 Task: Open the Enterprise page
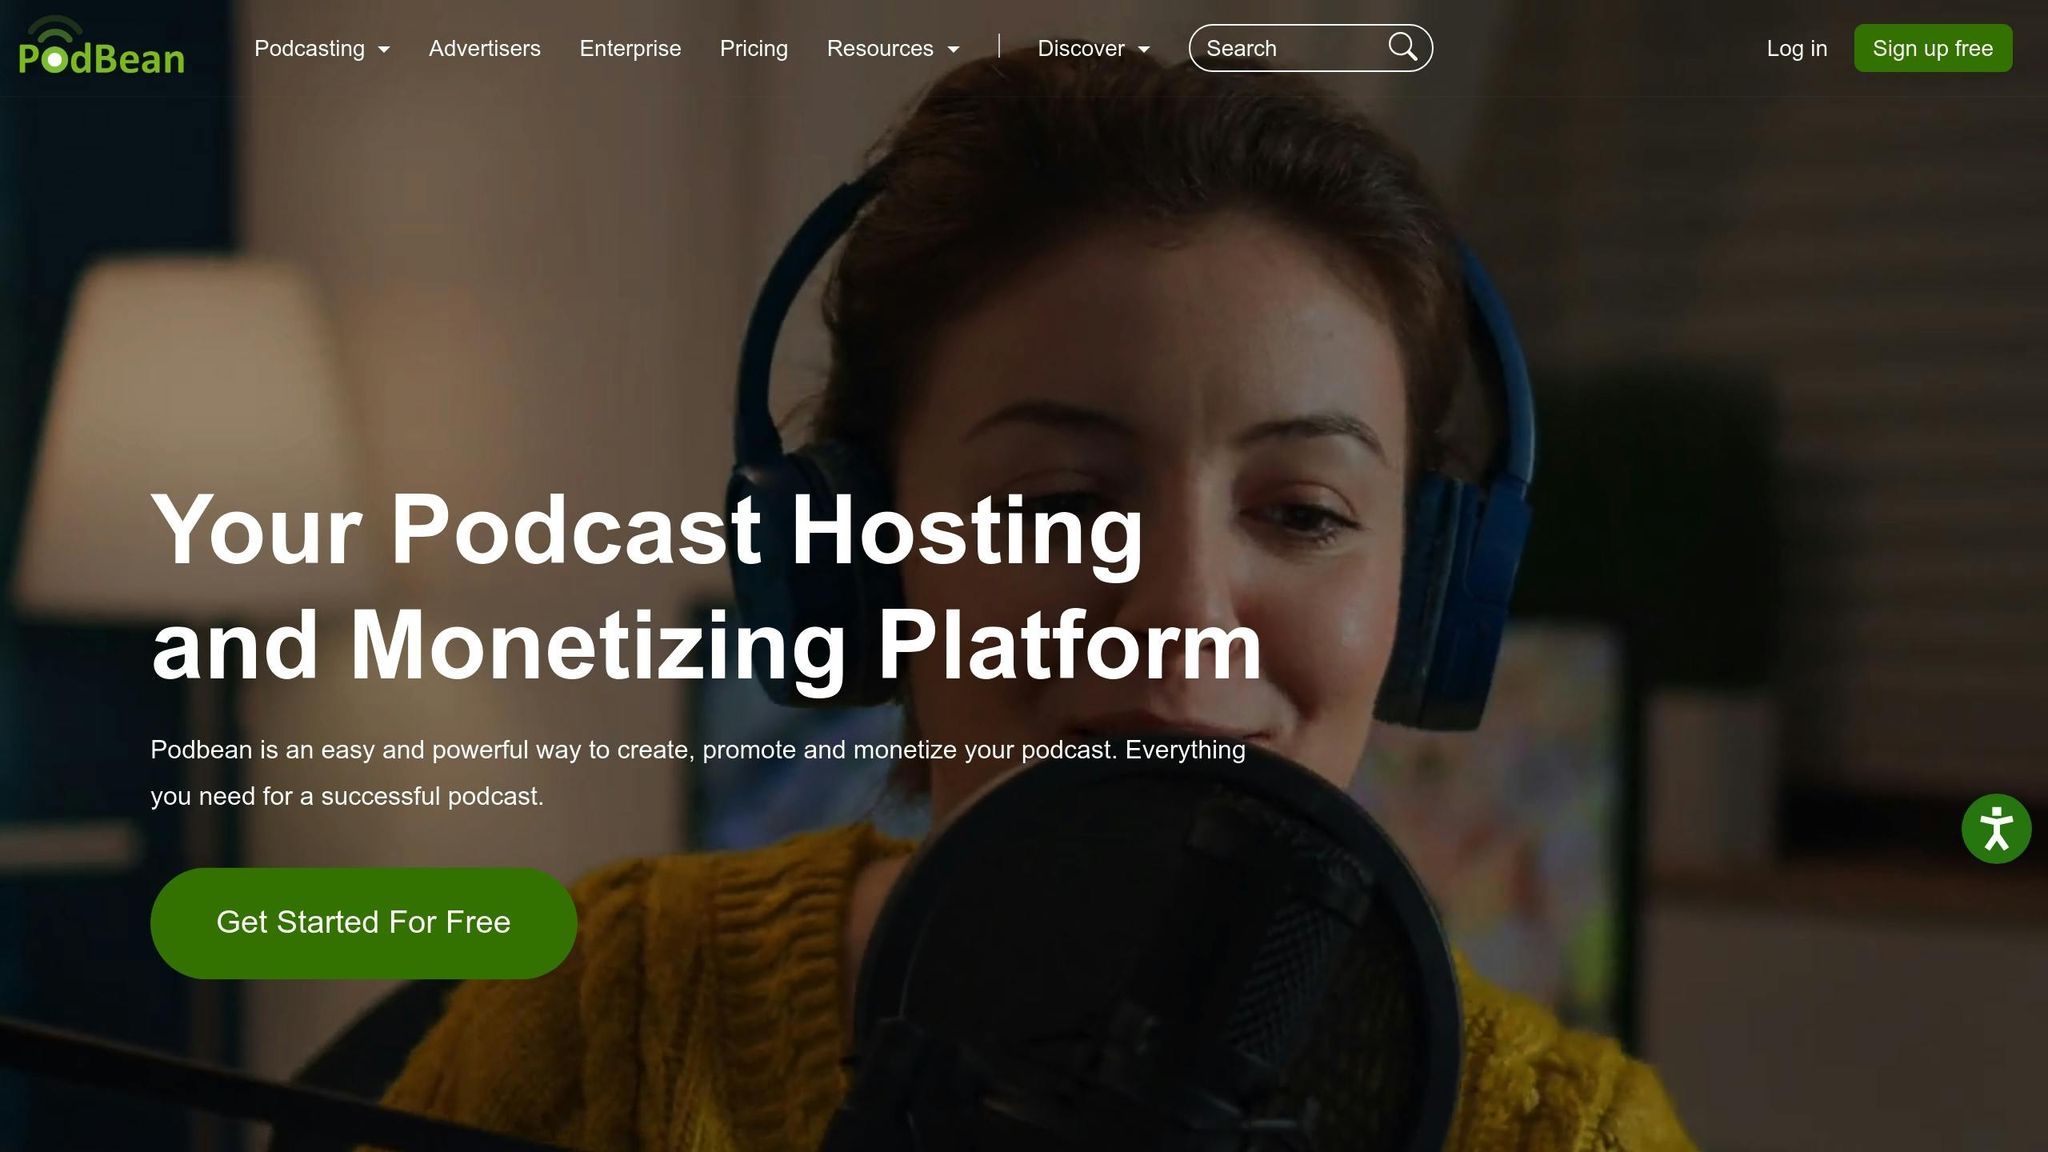630,48
